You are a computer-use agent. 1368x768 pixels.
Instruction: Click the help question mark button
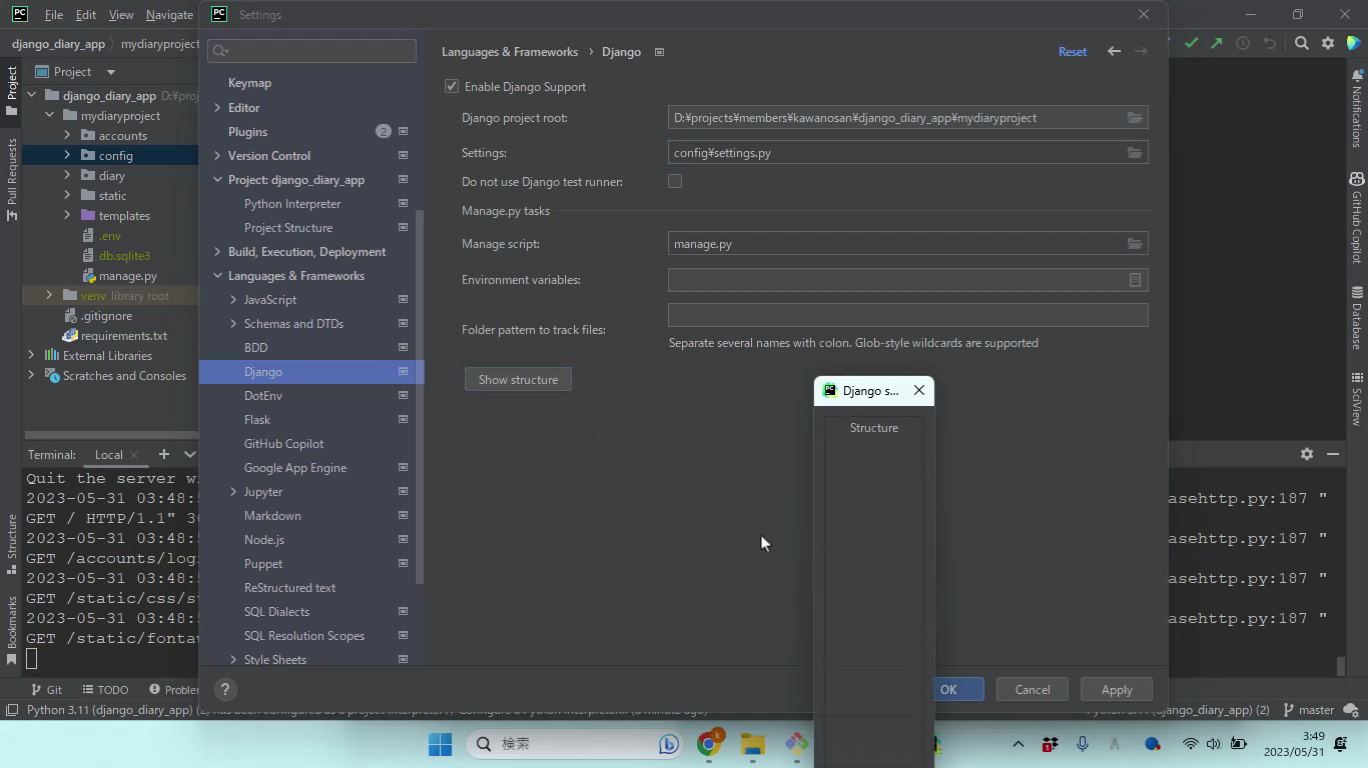pyautogui.click(x=225, y=689)
